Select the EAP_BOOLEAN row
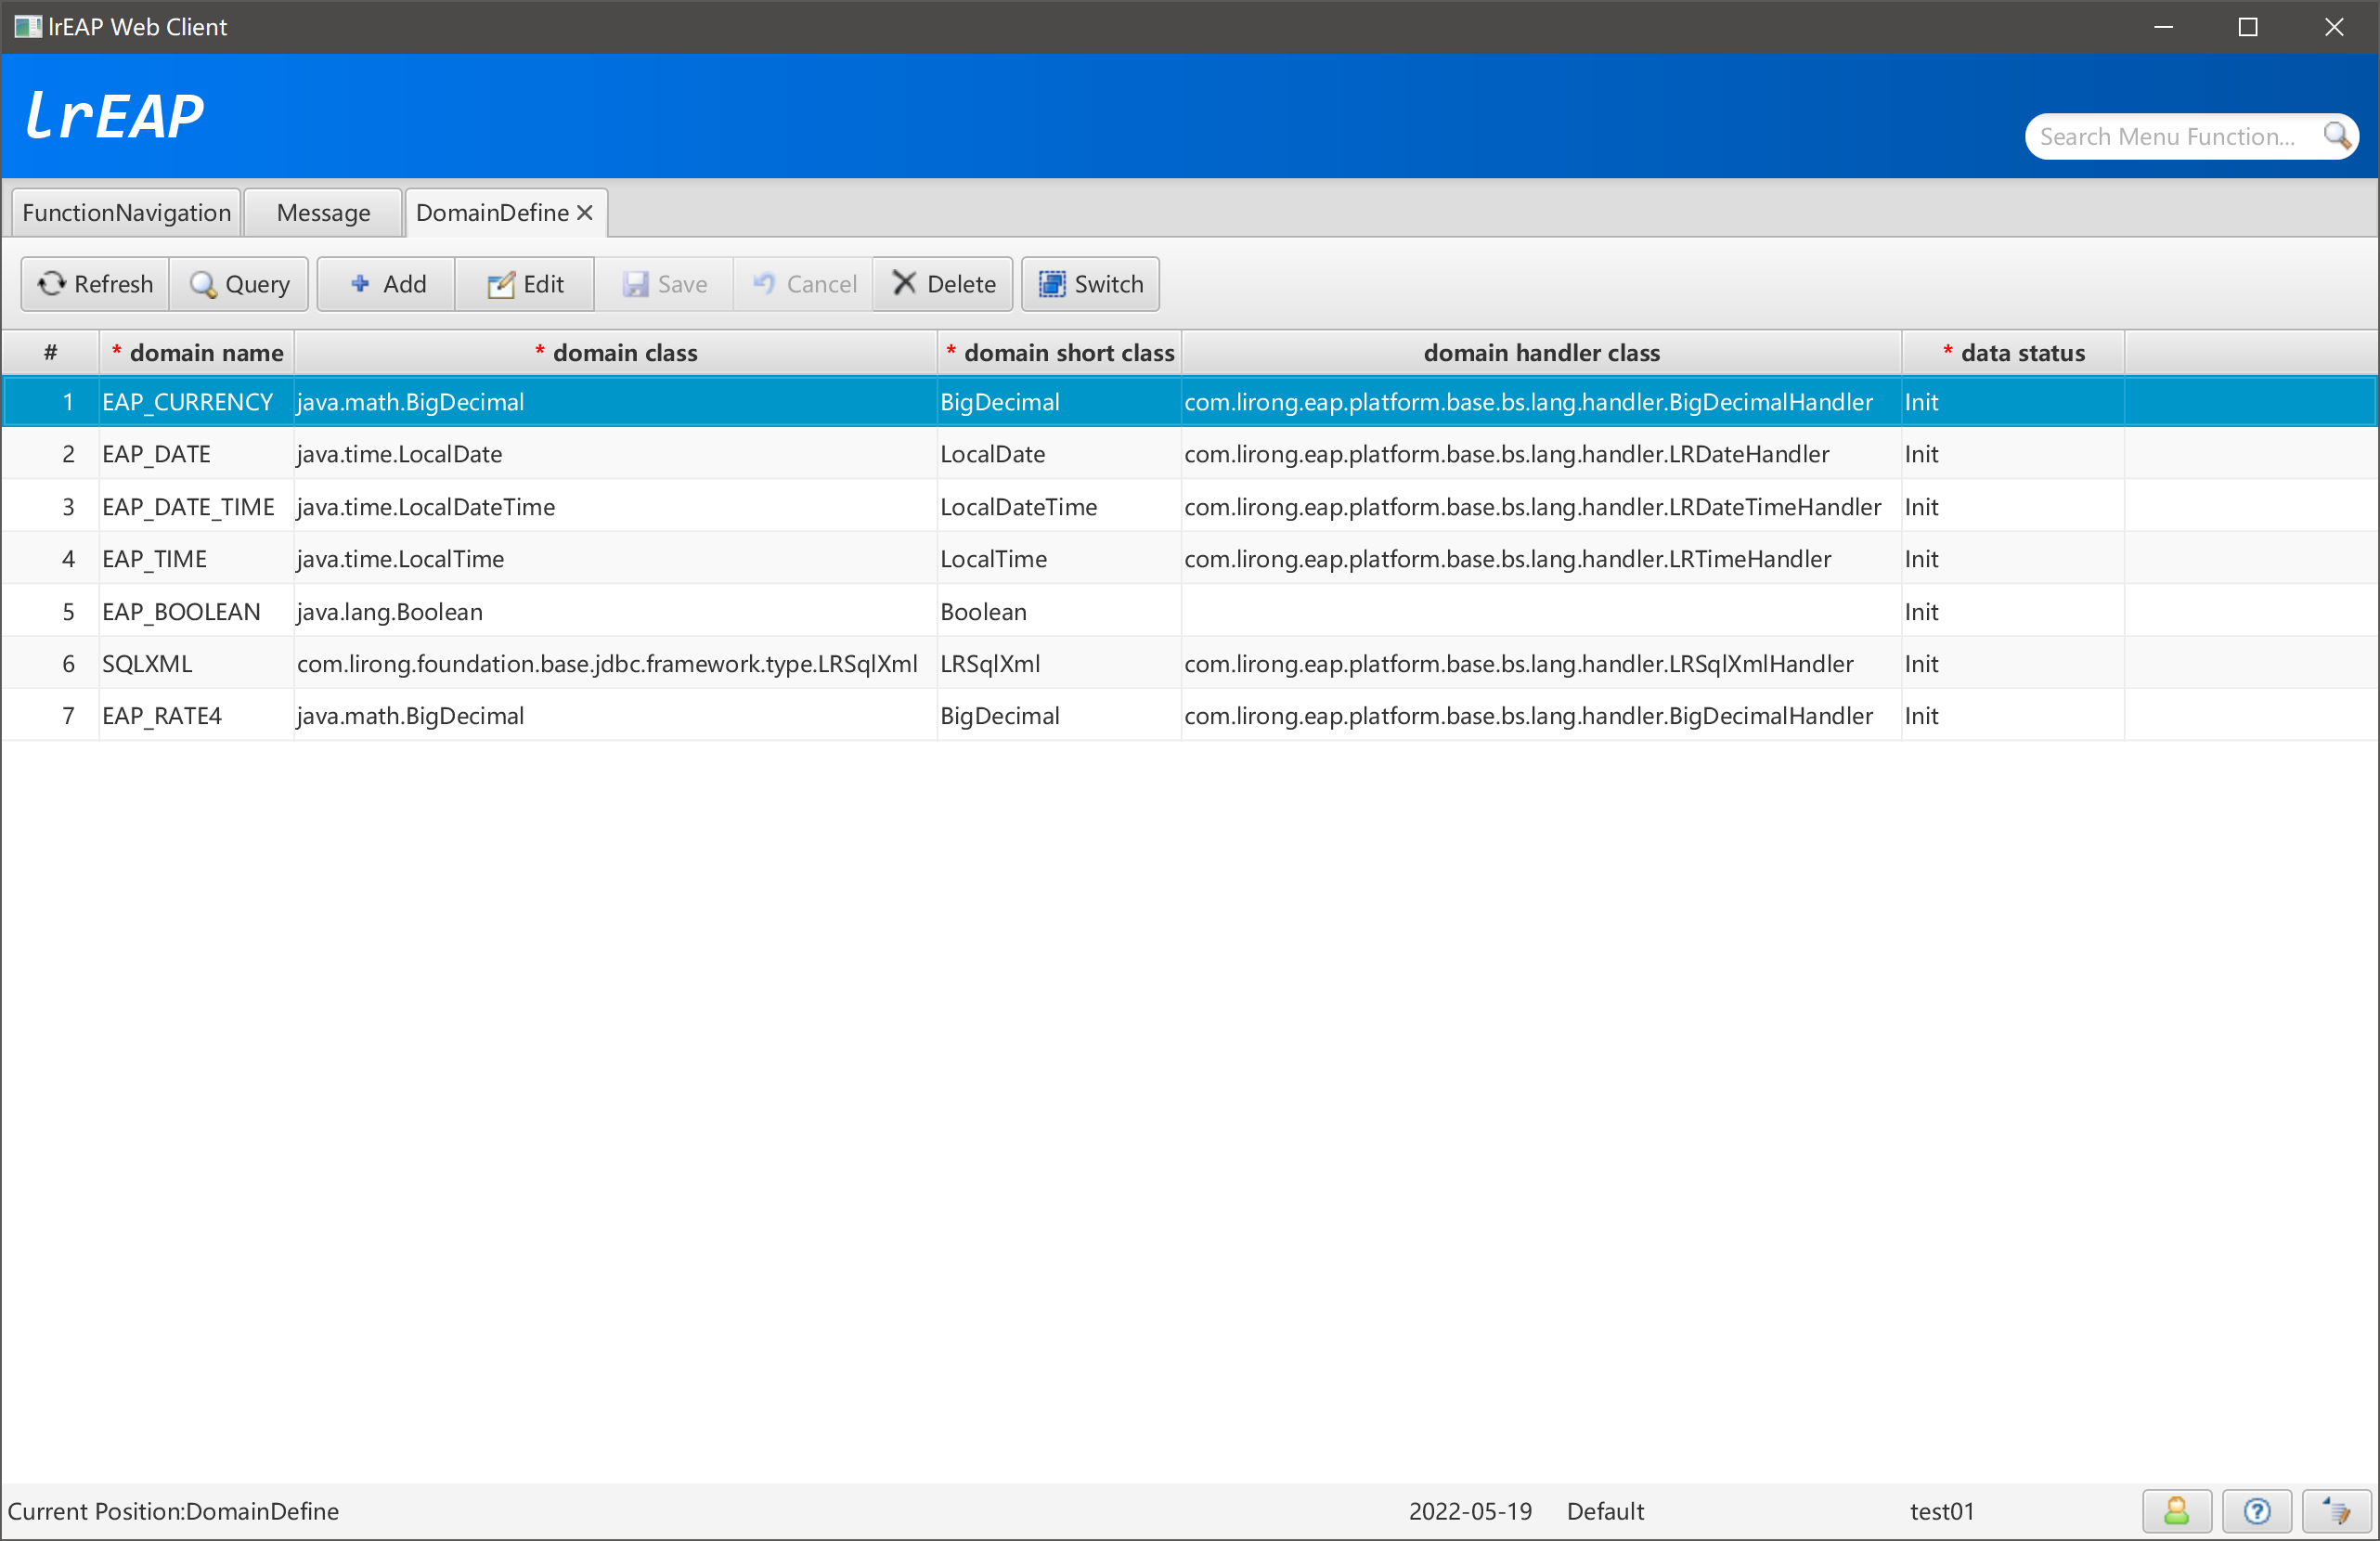Image resolution: width=2380 pixels, height=1541 pixels. pos(1190,612)
